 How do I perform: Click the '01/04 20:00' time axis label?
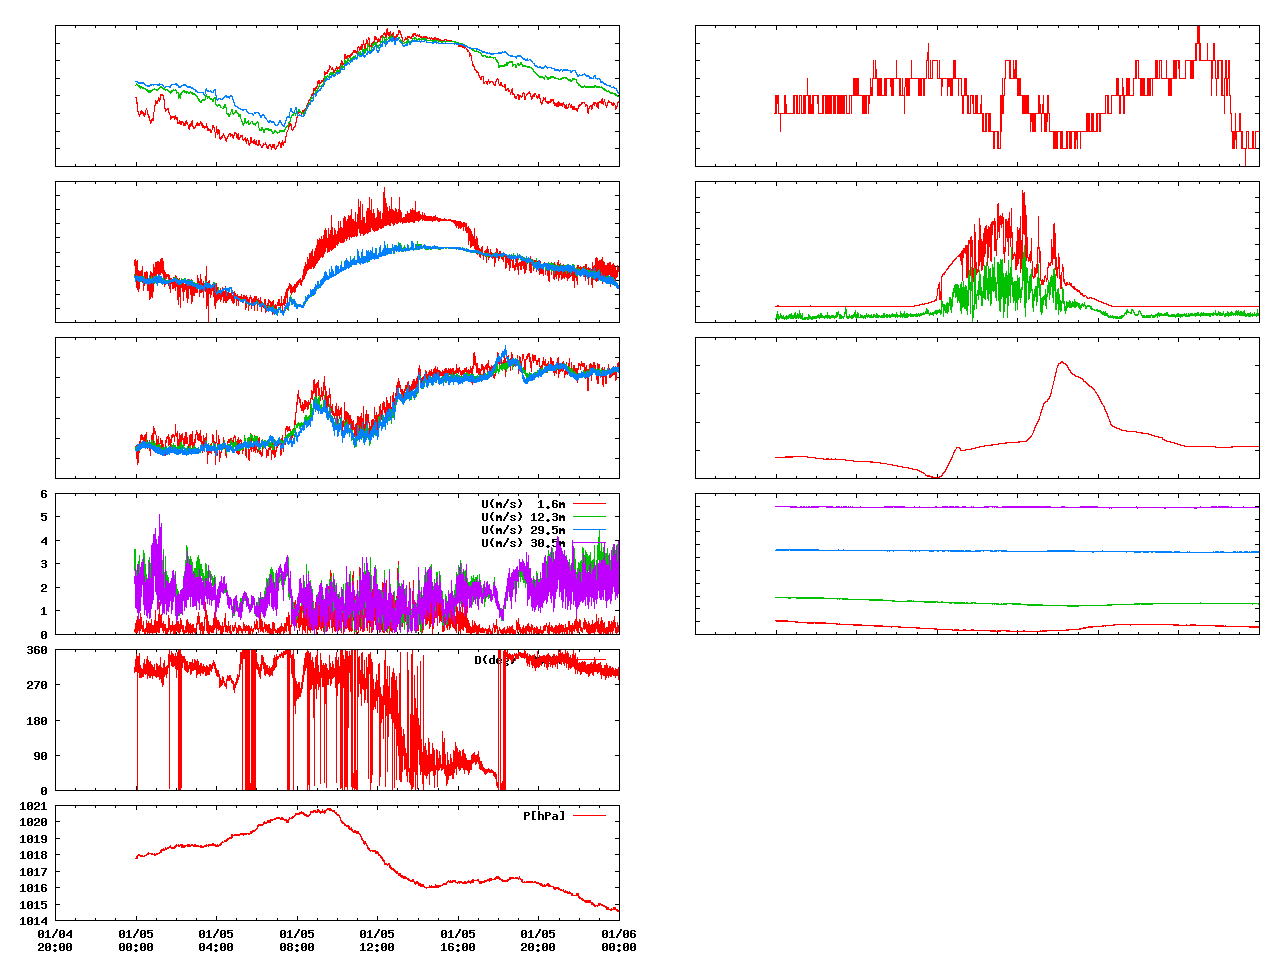[55, 941]
